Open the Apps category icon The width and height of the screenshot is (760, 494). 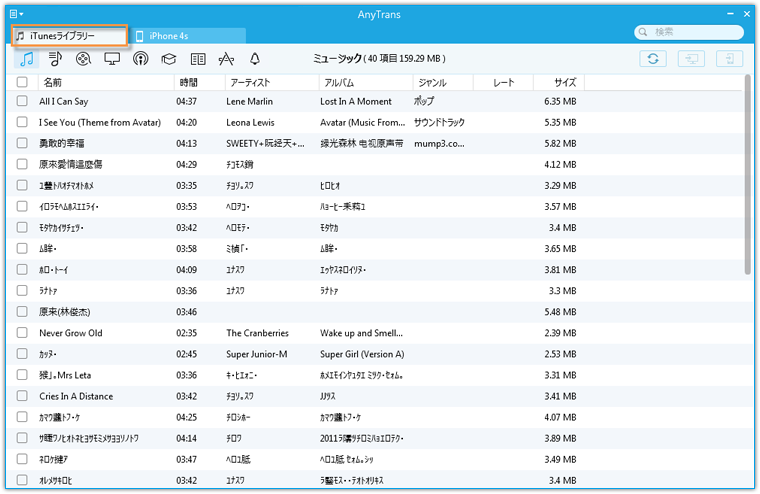[226, 59]
